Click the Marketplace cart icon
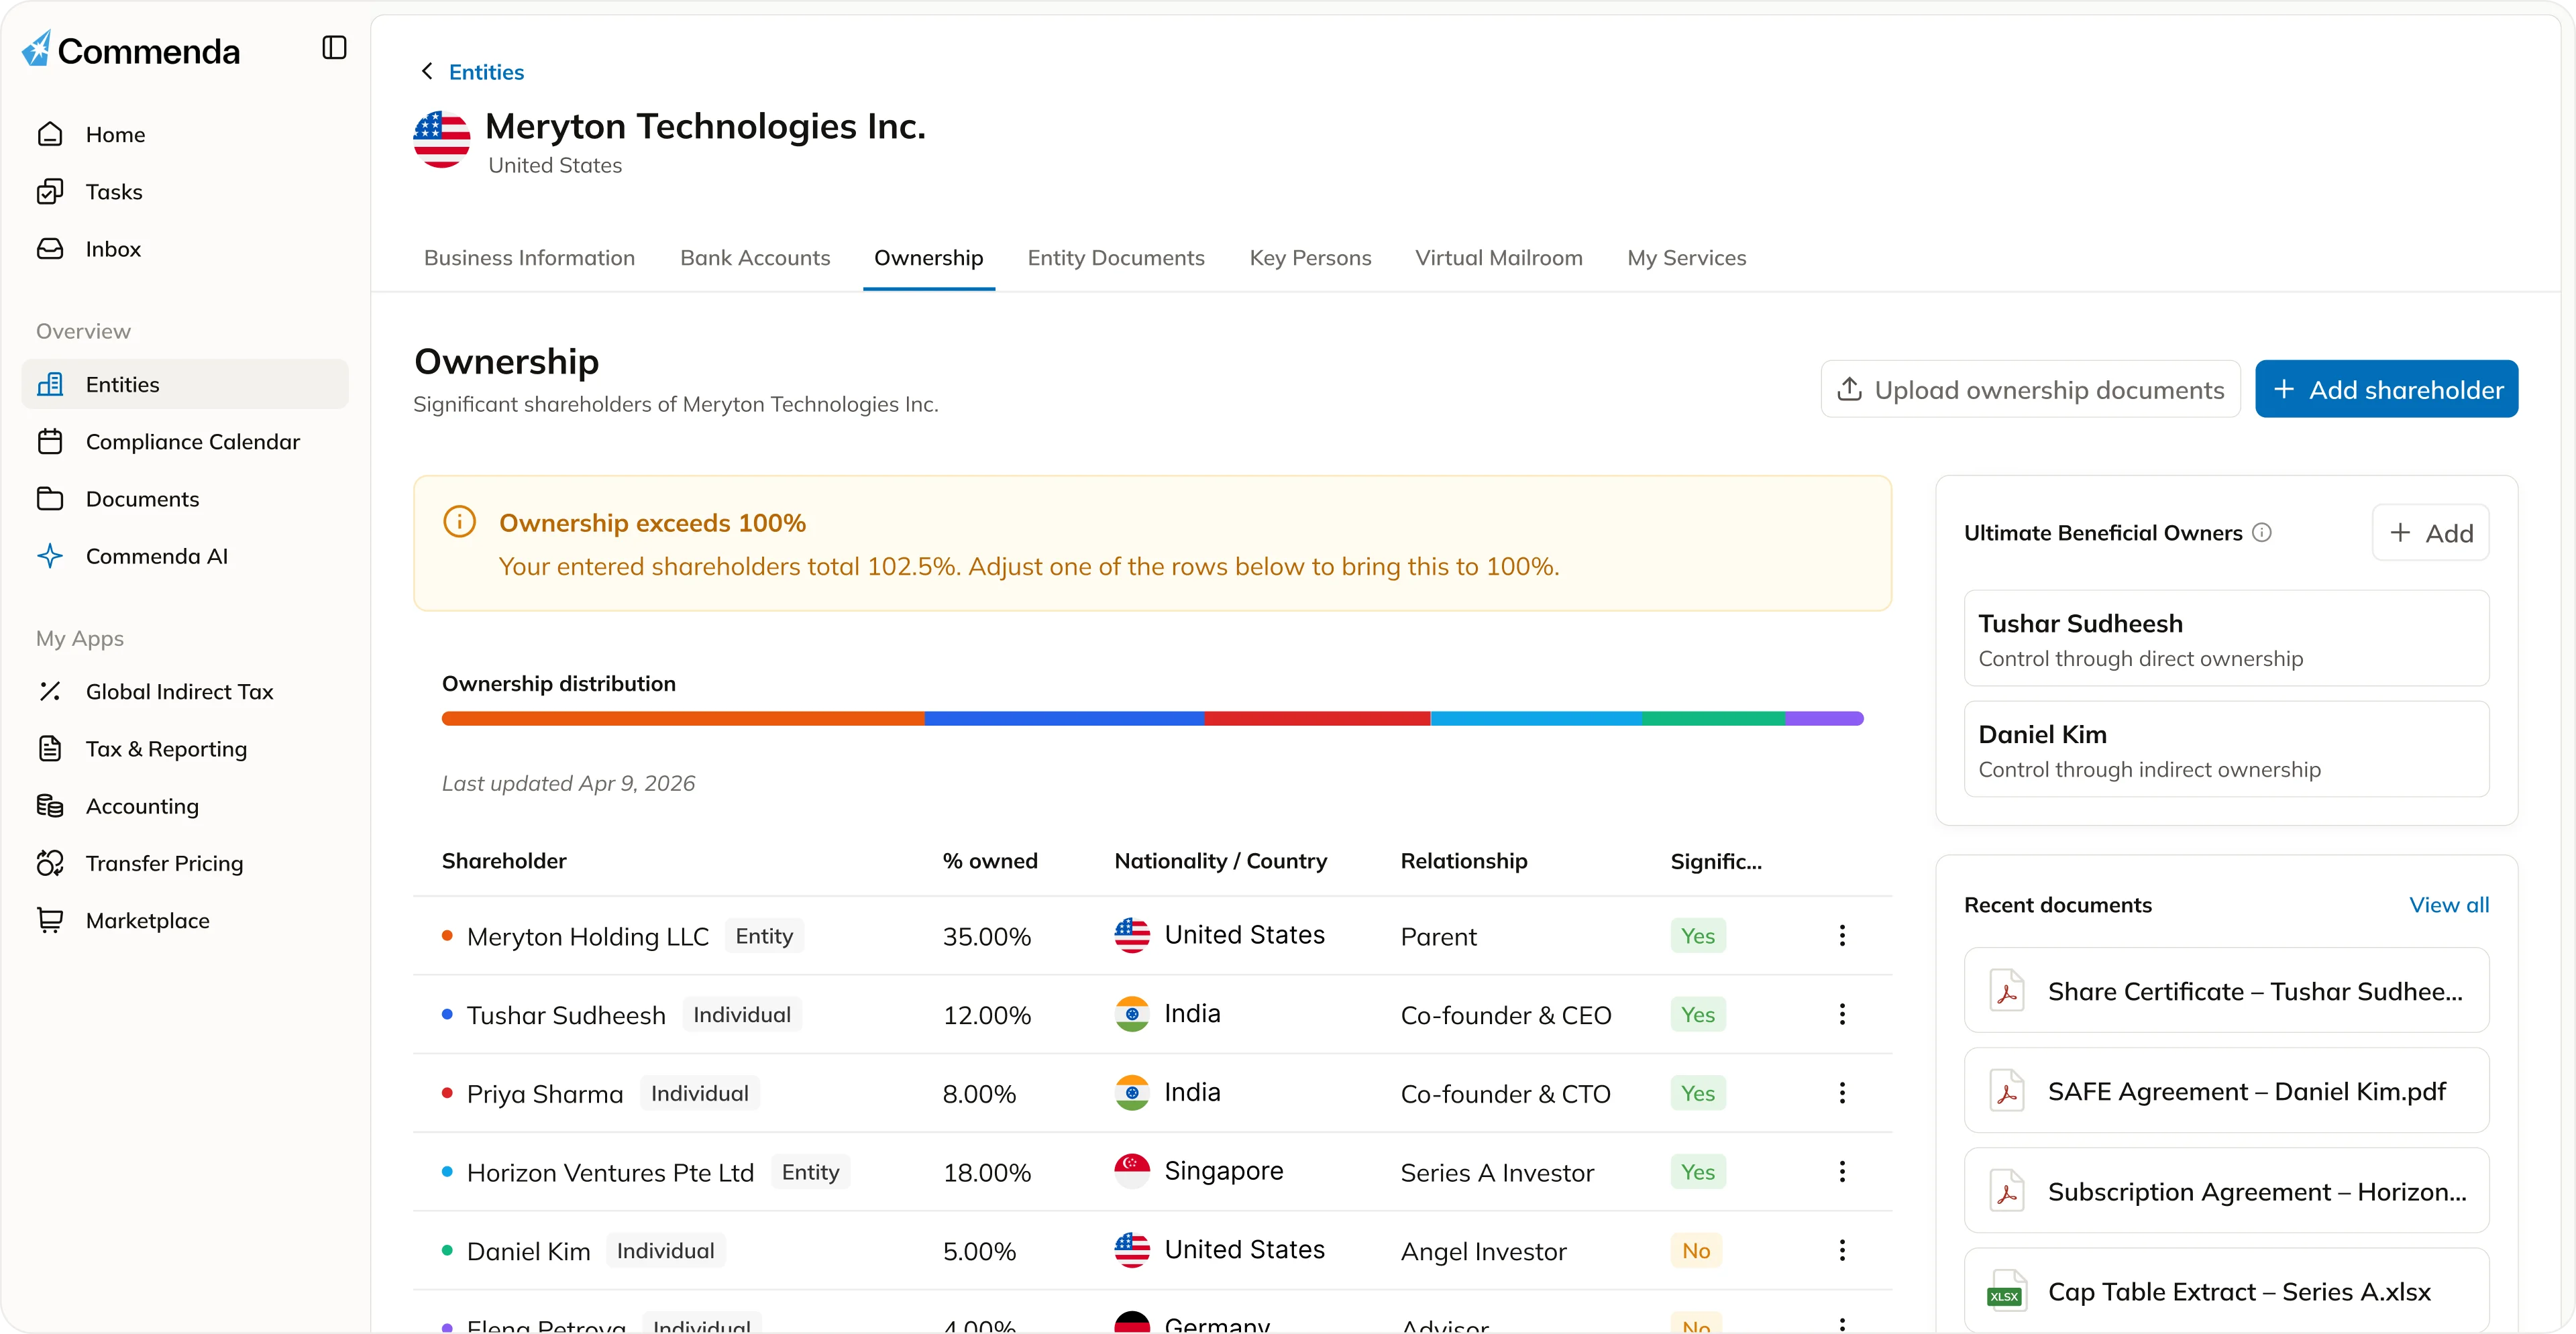Image resolution: width=2576 pixels, height=1334 pixels. coord(50,920)
